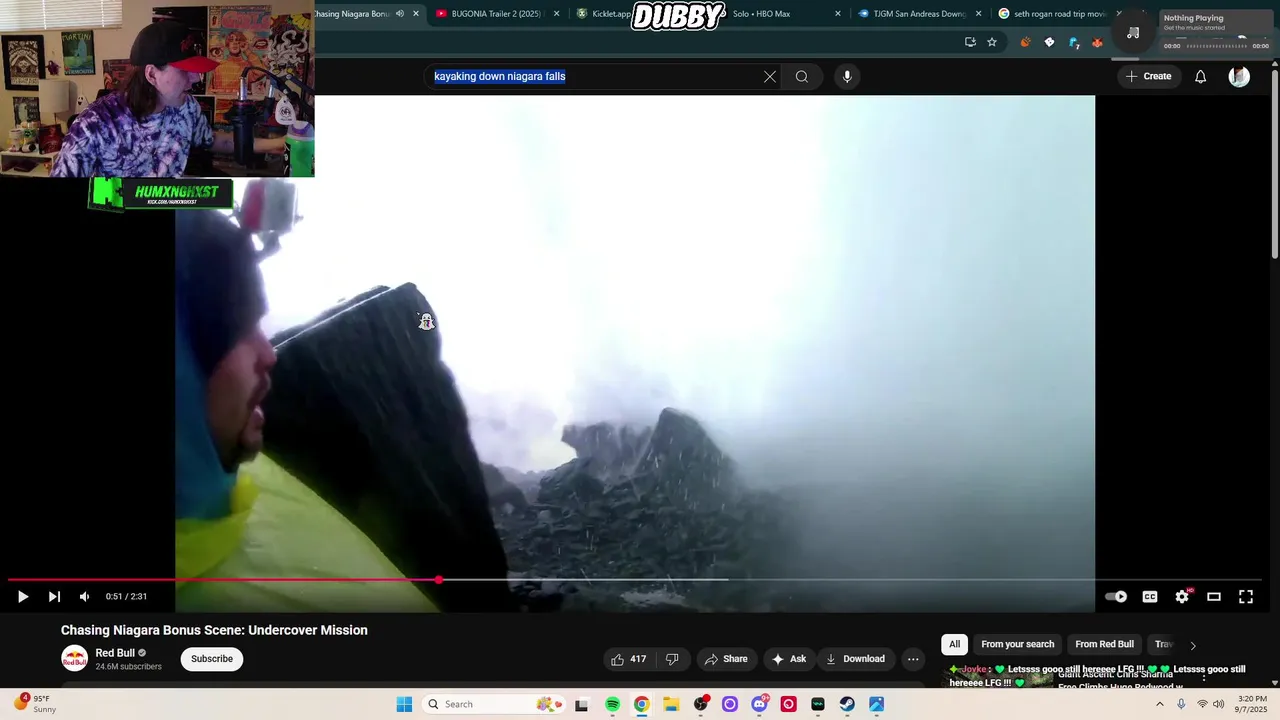Select the 'All' filter chip
Screen dimensions: 1280x720
tap(954, 644)
